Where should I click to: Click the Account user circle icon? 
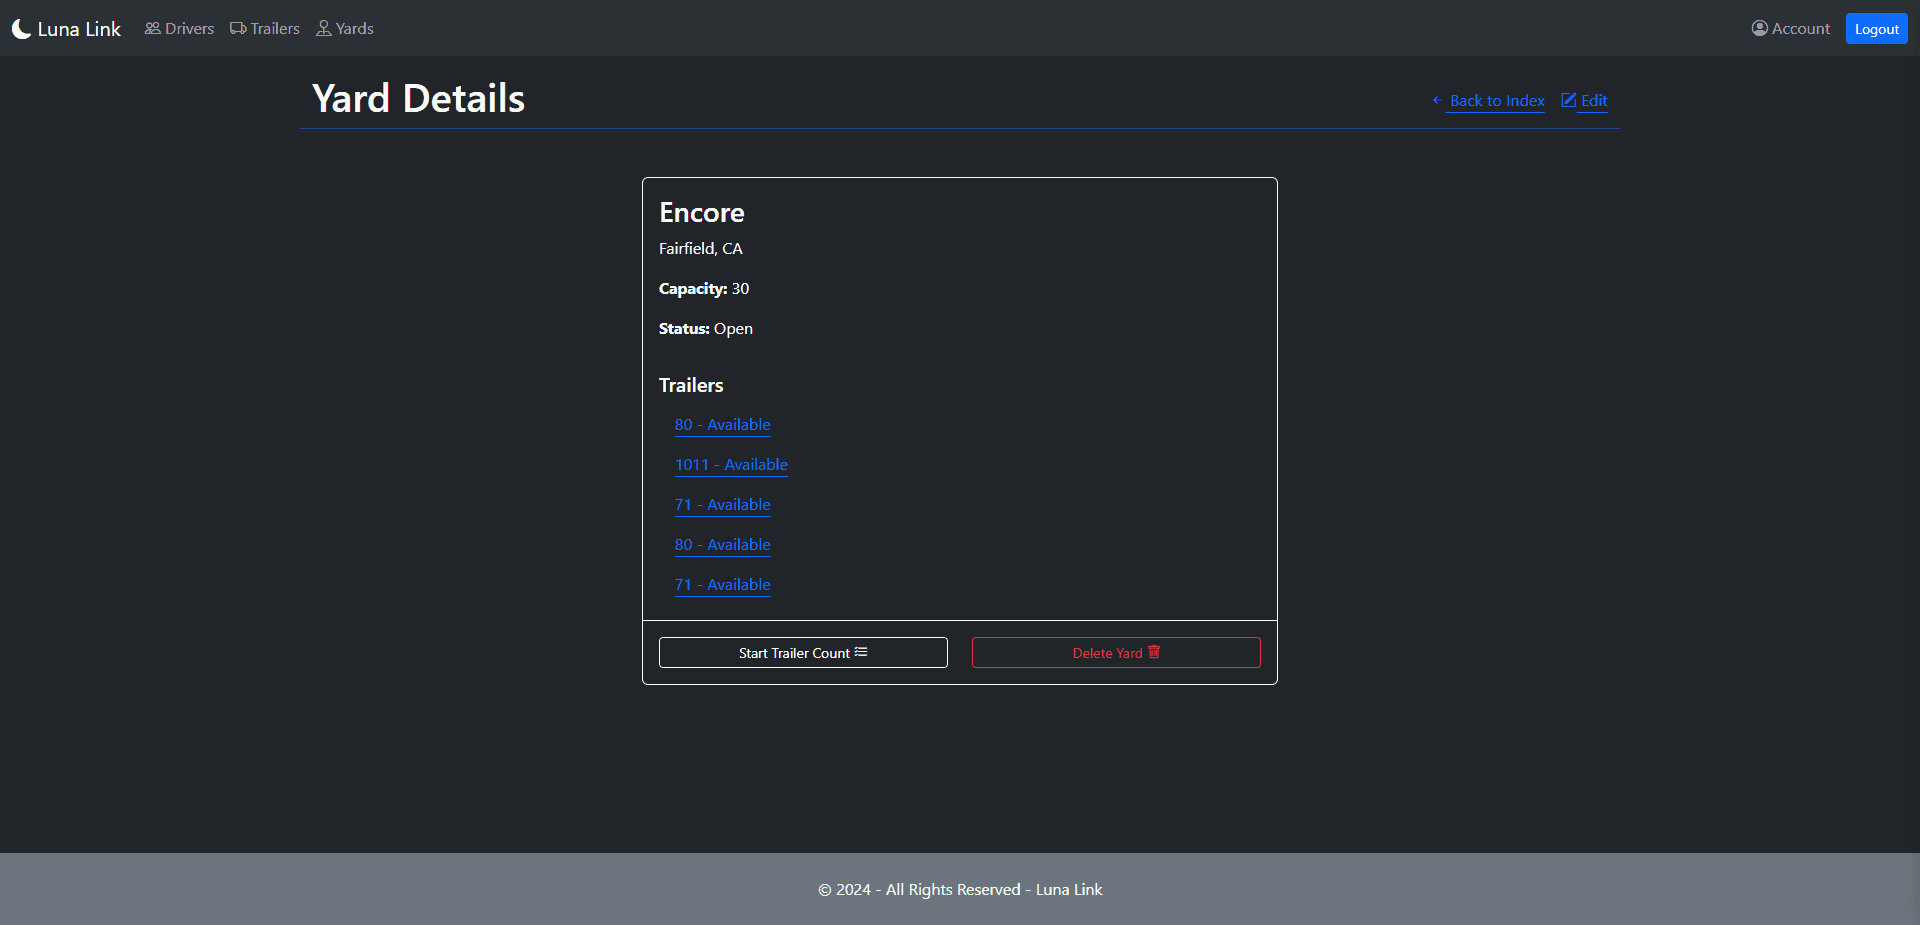1760,28
